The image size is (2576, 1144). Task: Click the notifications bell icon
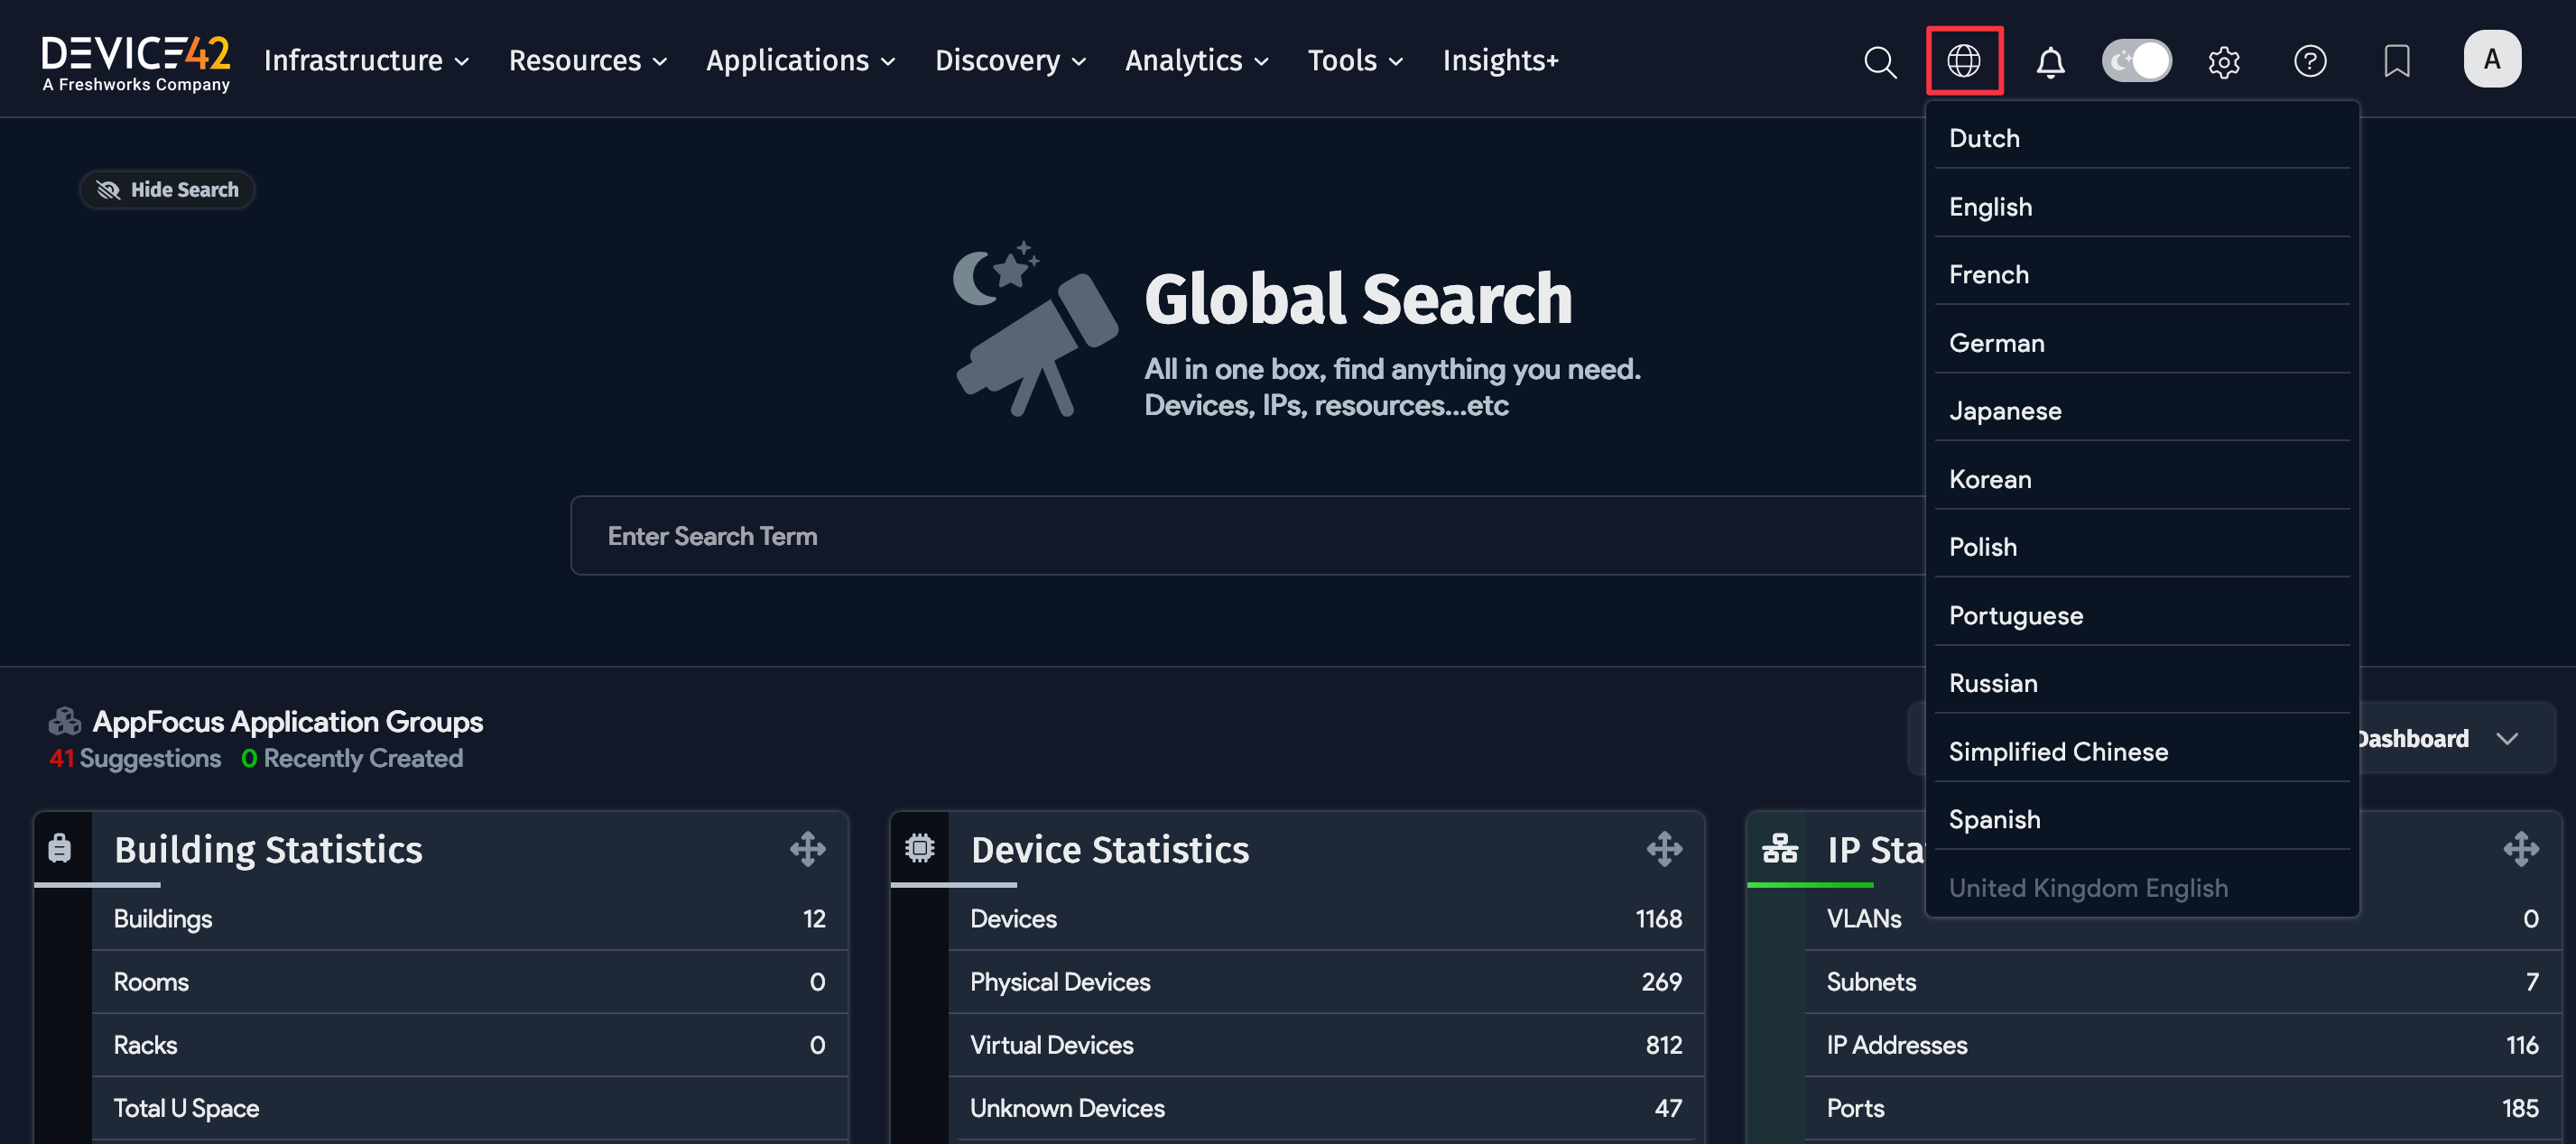(2052, 61)
